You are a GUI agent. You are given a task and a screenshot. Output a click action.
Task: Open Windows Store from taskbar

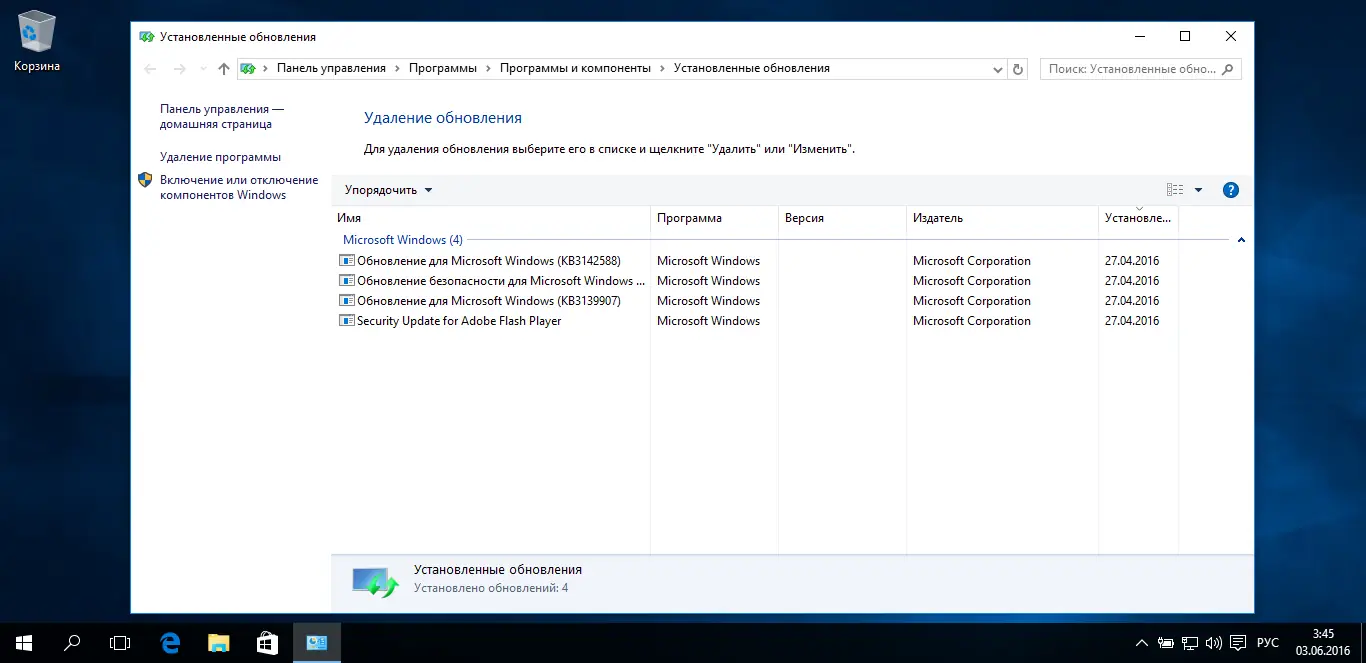[x=267, y=643]
